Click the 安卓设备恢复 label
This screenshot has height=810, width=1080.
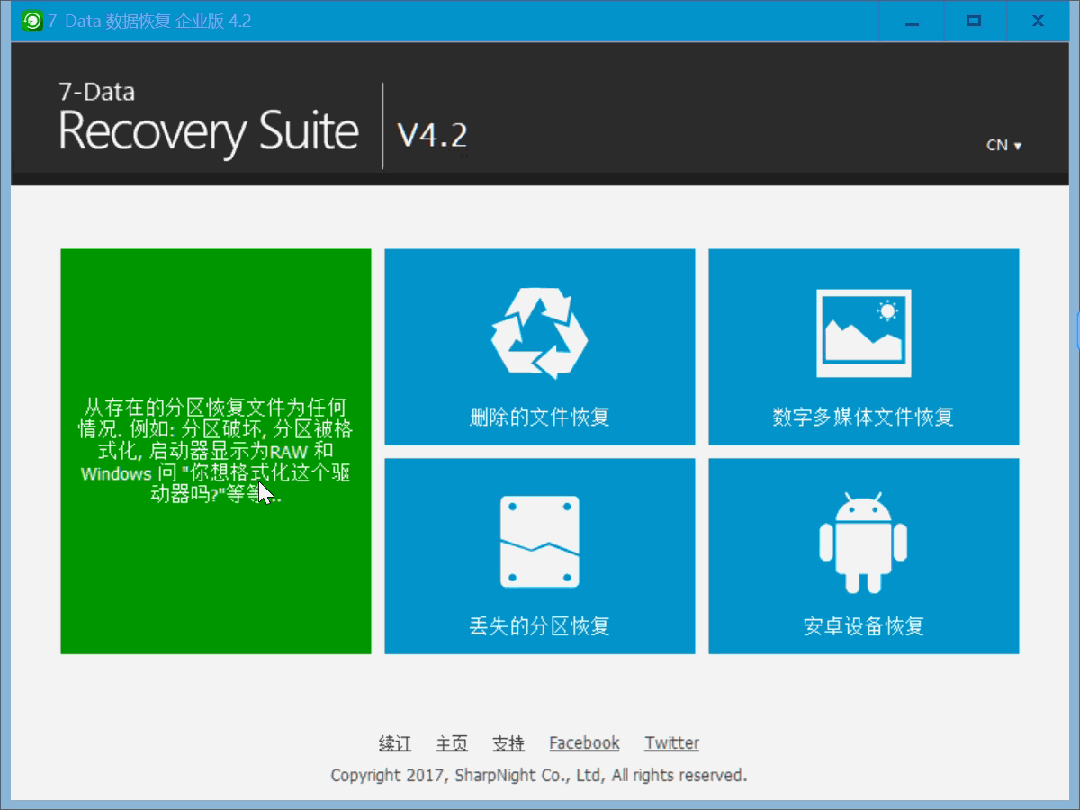click(x=864, y=626)
